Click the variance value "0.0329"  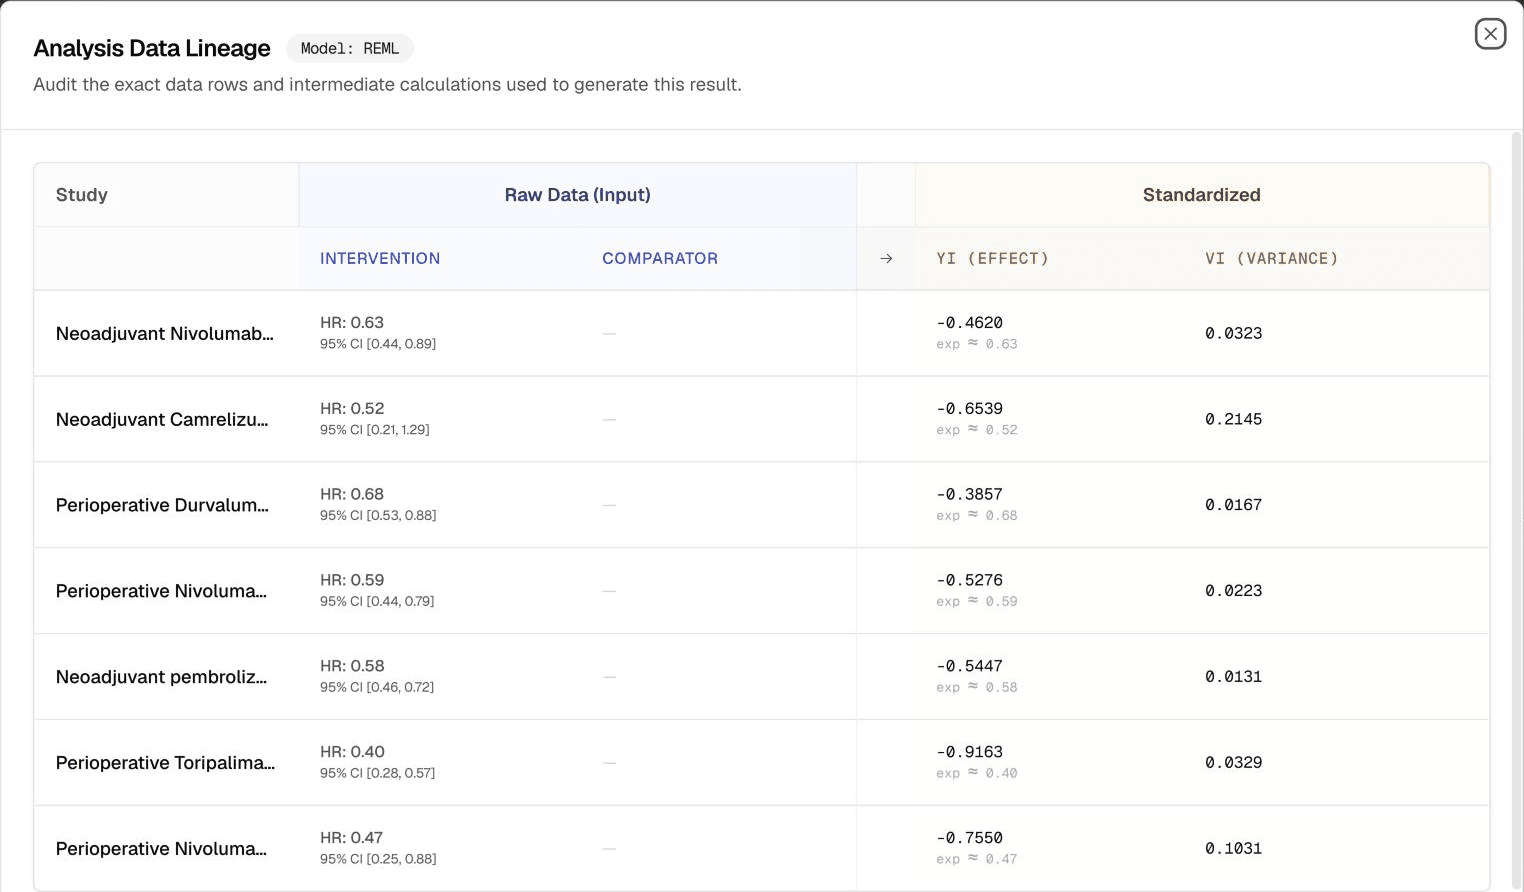1233,763
